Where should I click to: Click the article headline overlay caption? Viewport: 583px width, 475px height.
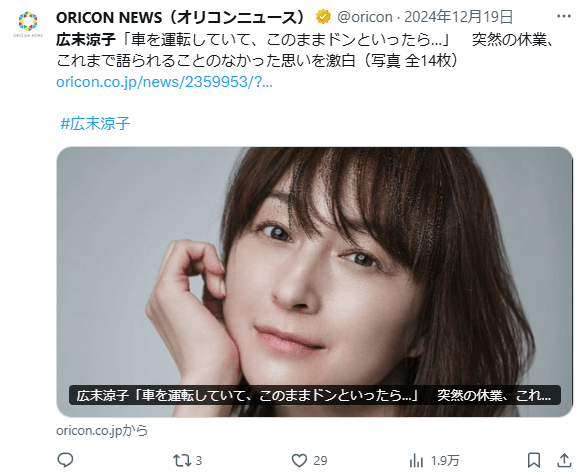315,395
